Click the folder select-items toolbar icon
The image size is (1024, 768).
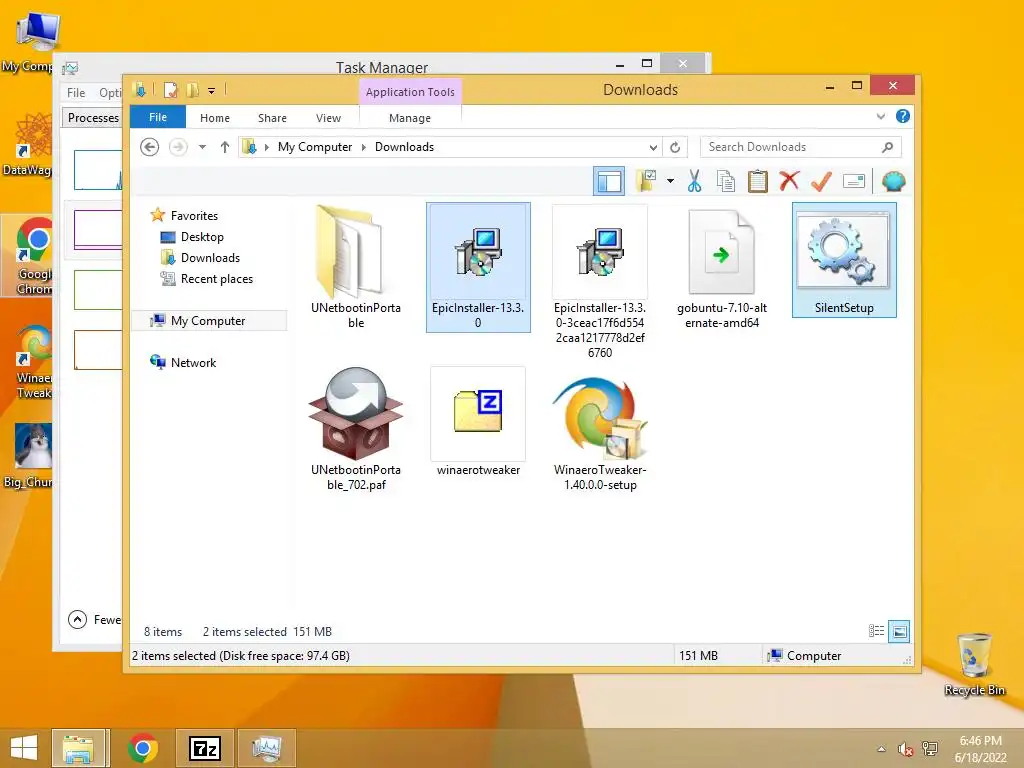pos(647,180)
